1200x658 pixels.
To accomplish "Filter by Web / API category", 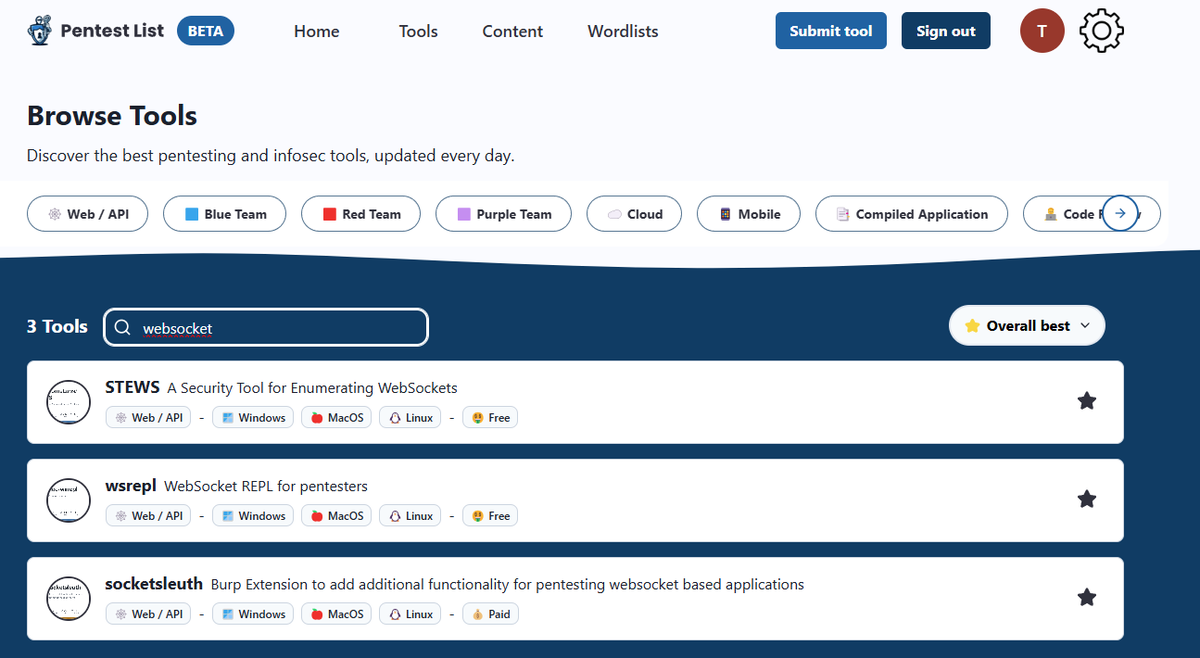I will [x=88, y=214].
